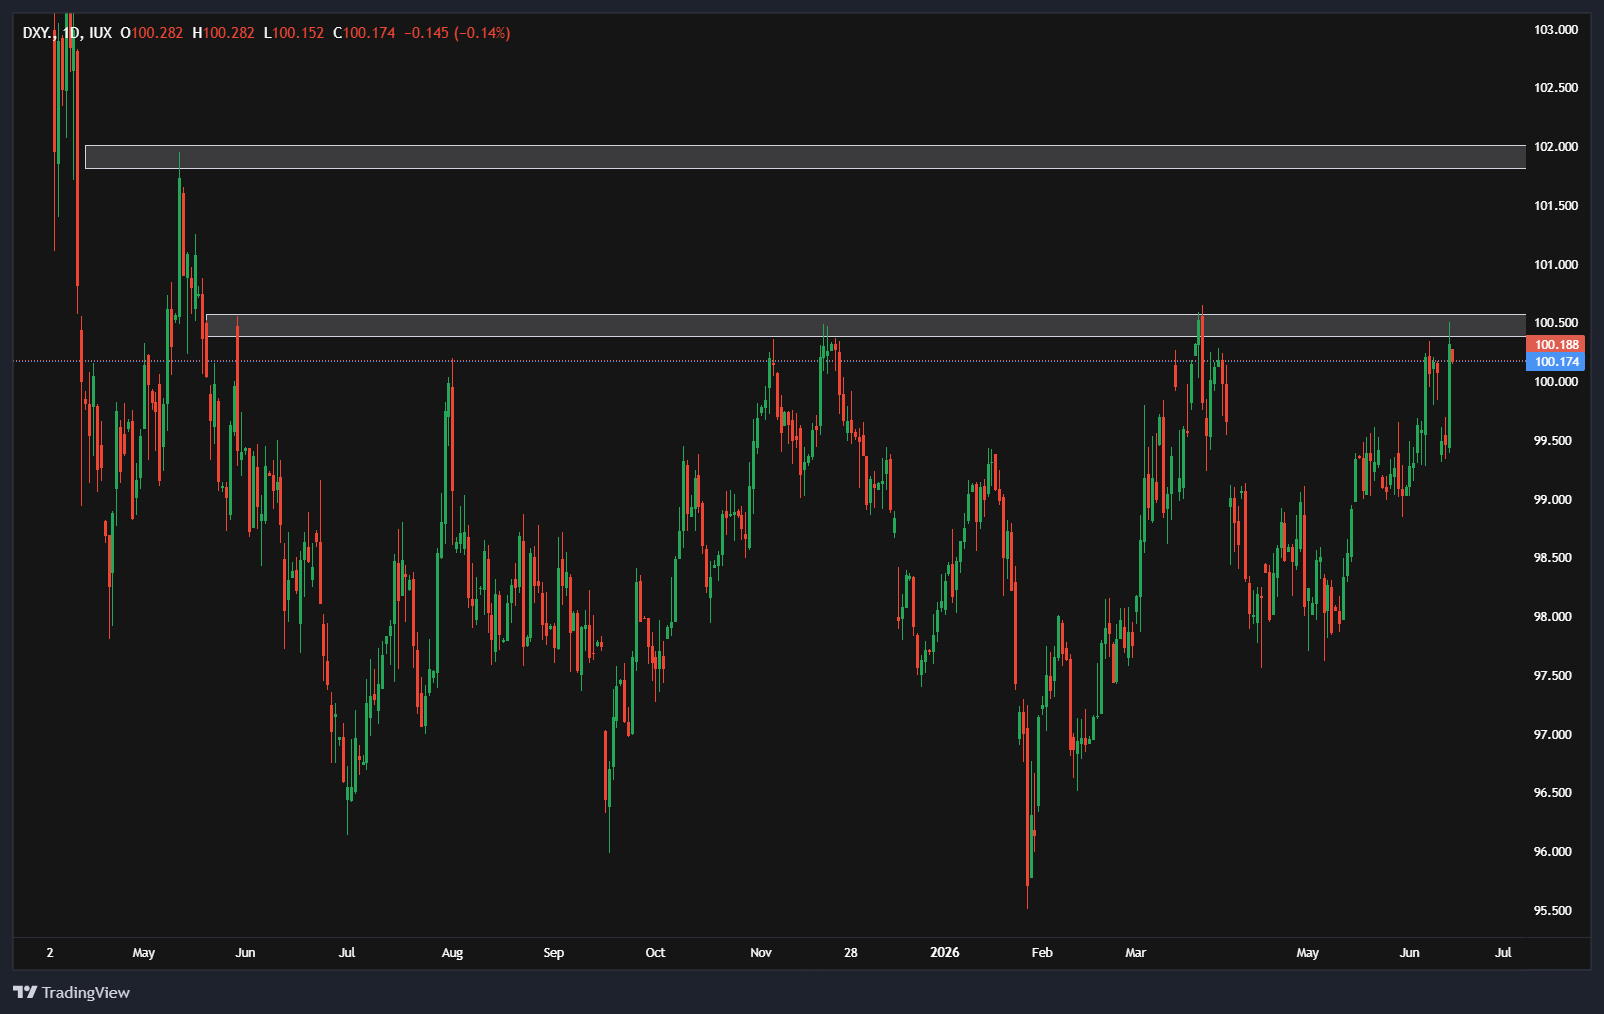The width and height of the screenshot is (1604, 1014).
Task: Click the open value O100.282
Action: coord(152,33)
